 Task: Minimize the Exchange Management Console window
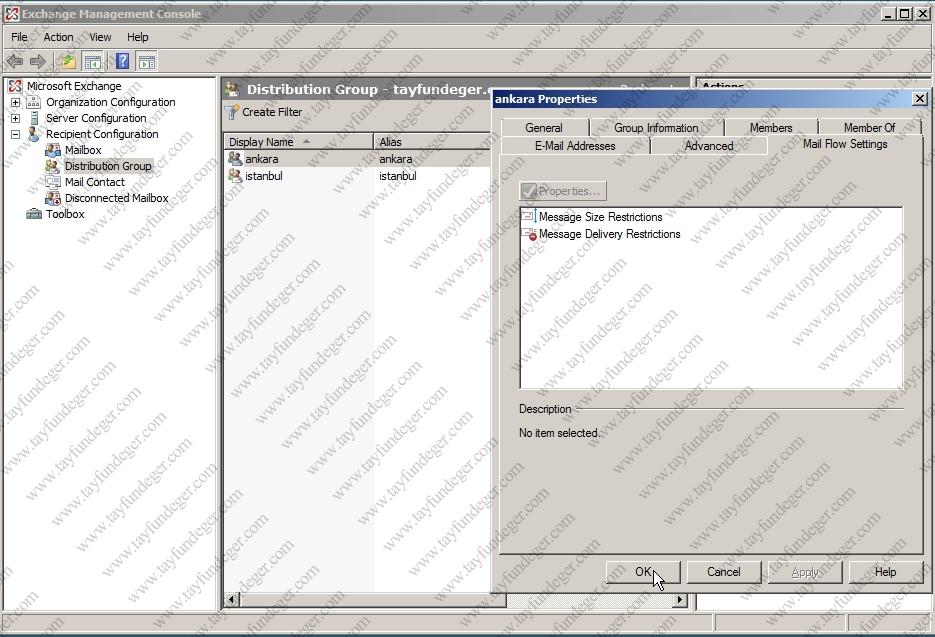889,13
